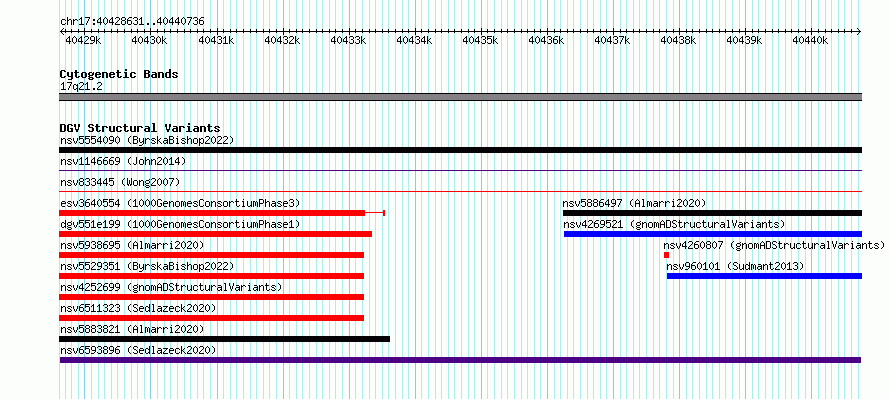Viewport: 890px width, 399px height.
Task: Click the esv3640554 (1000GenomesConsortiumPhase3) label
Action: coord(180,203)
